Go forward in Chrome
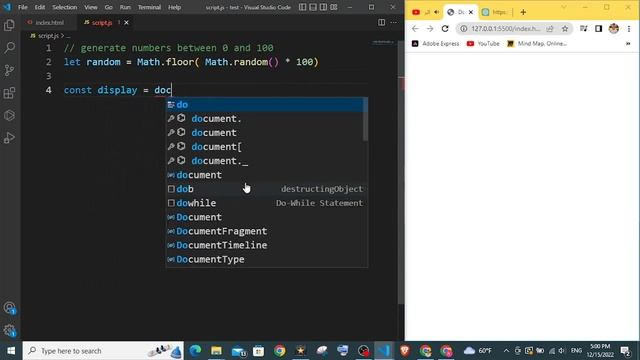This screenshot has height=360, width=640. pyautogui.click(x=430, y=29)
